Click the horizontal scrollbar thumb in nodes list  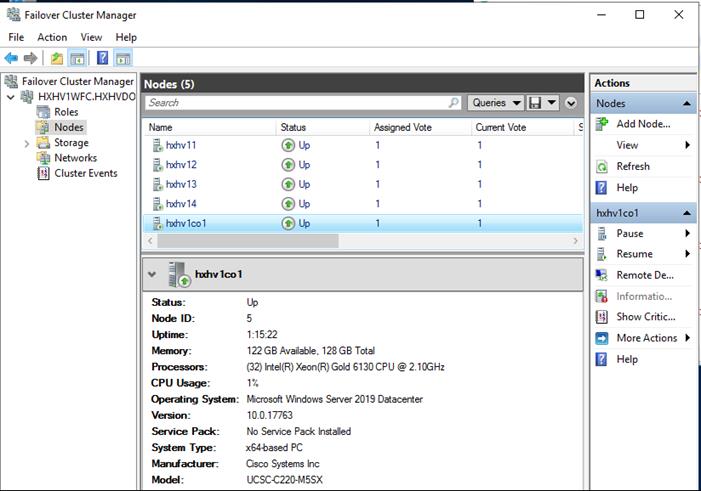pos(248,241)
